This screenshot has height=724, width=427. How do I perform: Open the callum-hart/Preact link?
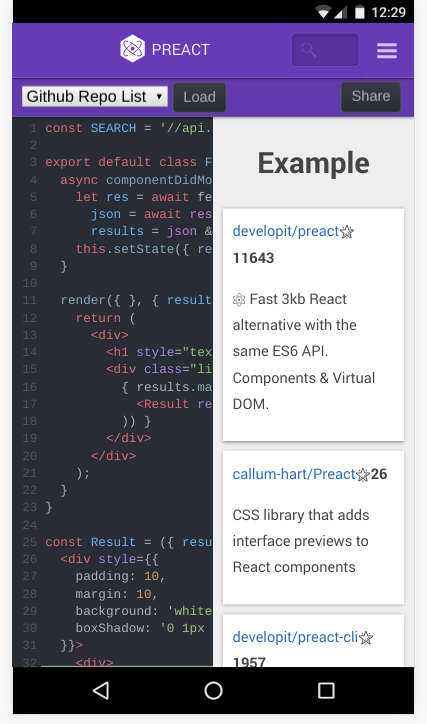294,474
